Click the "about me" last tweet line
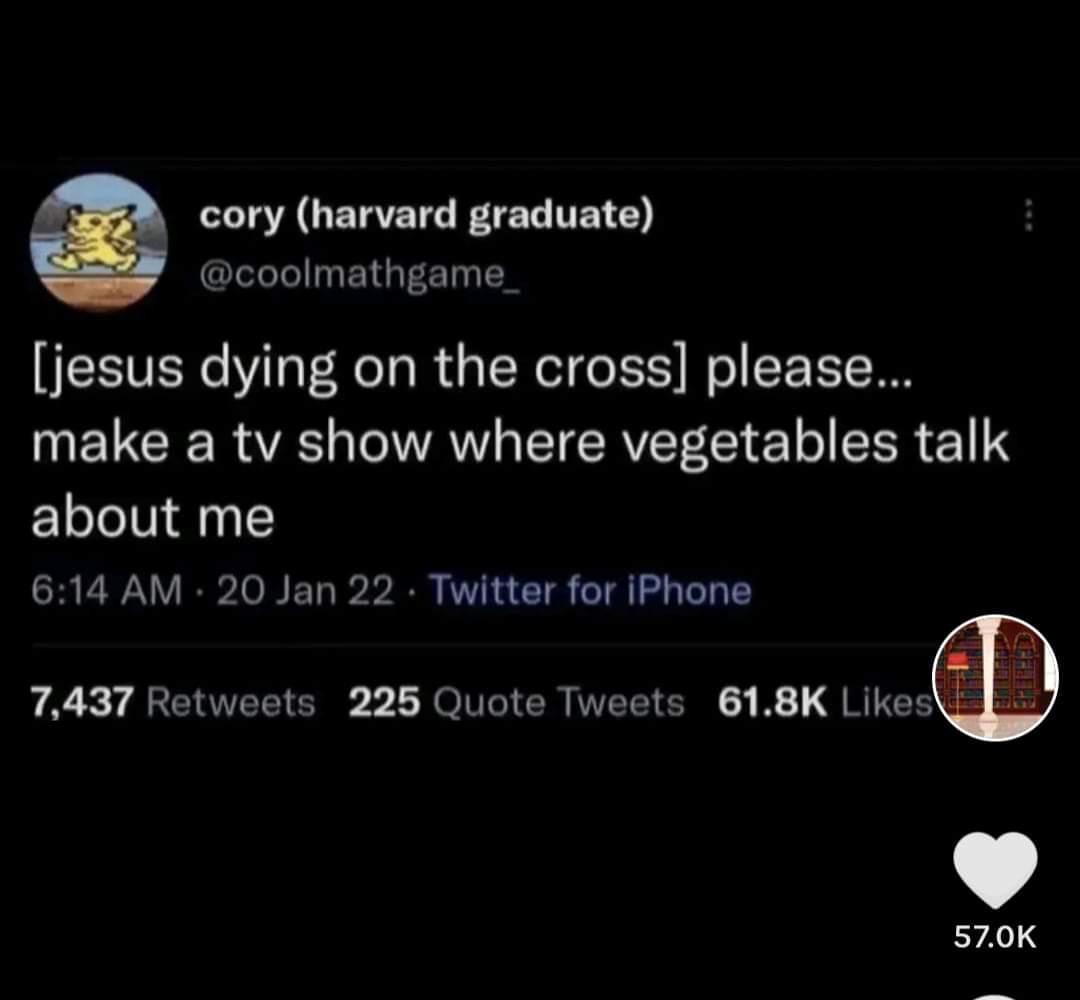This screenshot has height=1000, width=1080. point(153,517)
